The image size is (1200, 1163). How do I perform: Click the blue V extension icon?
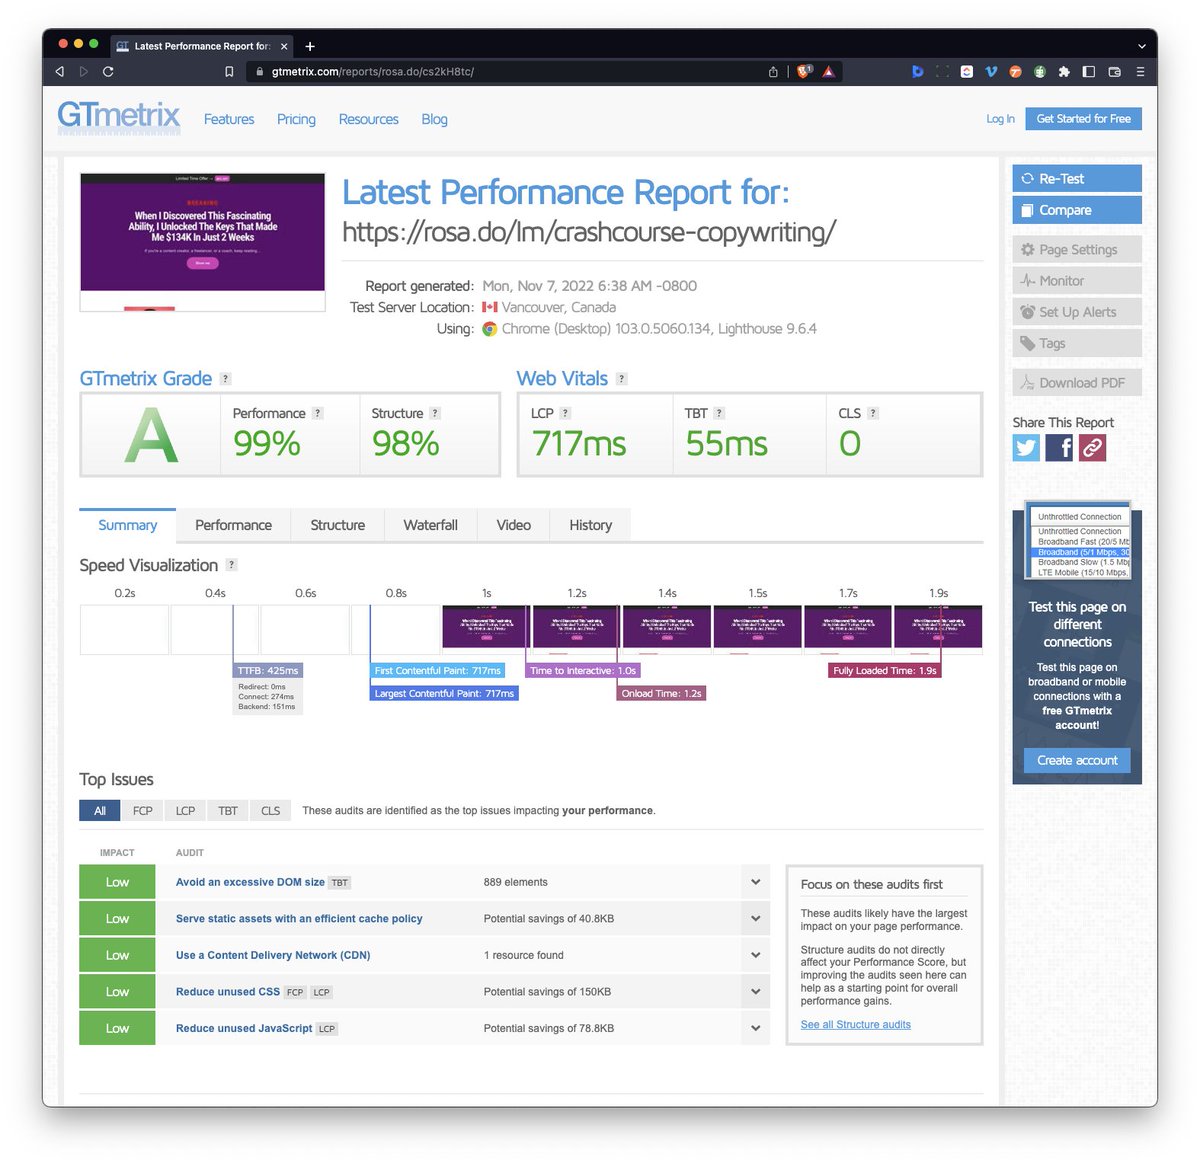point(991,72)
